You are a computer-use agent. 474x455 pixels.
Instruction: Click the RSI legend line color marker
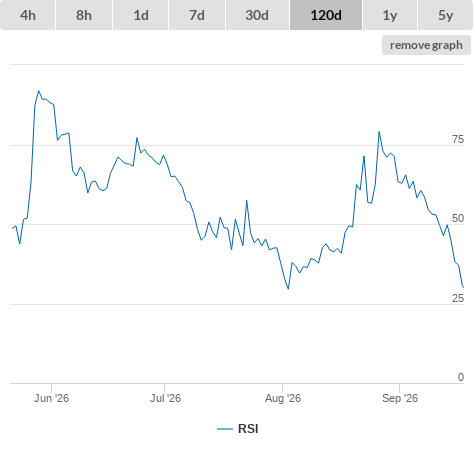tap(225, 429)
